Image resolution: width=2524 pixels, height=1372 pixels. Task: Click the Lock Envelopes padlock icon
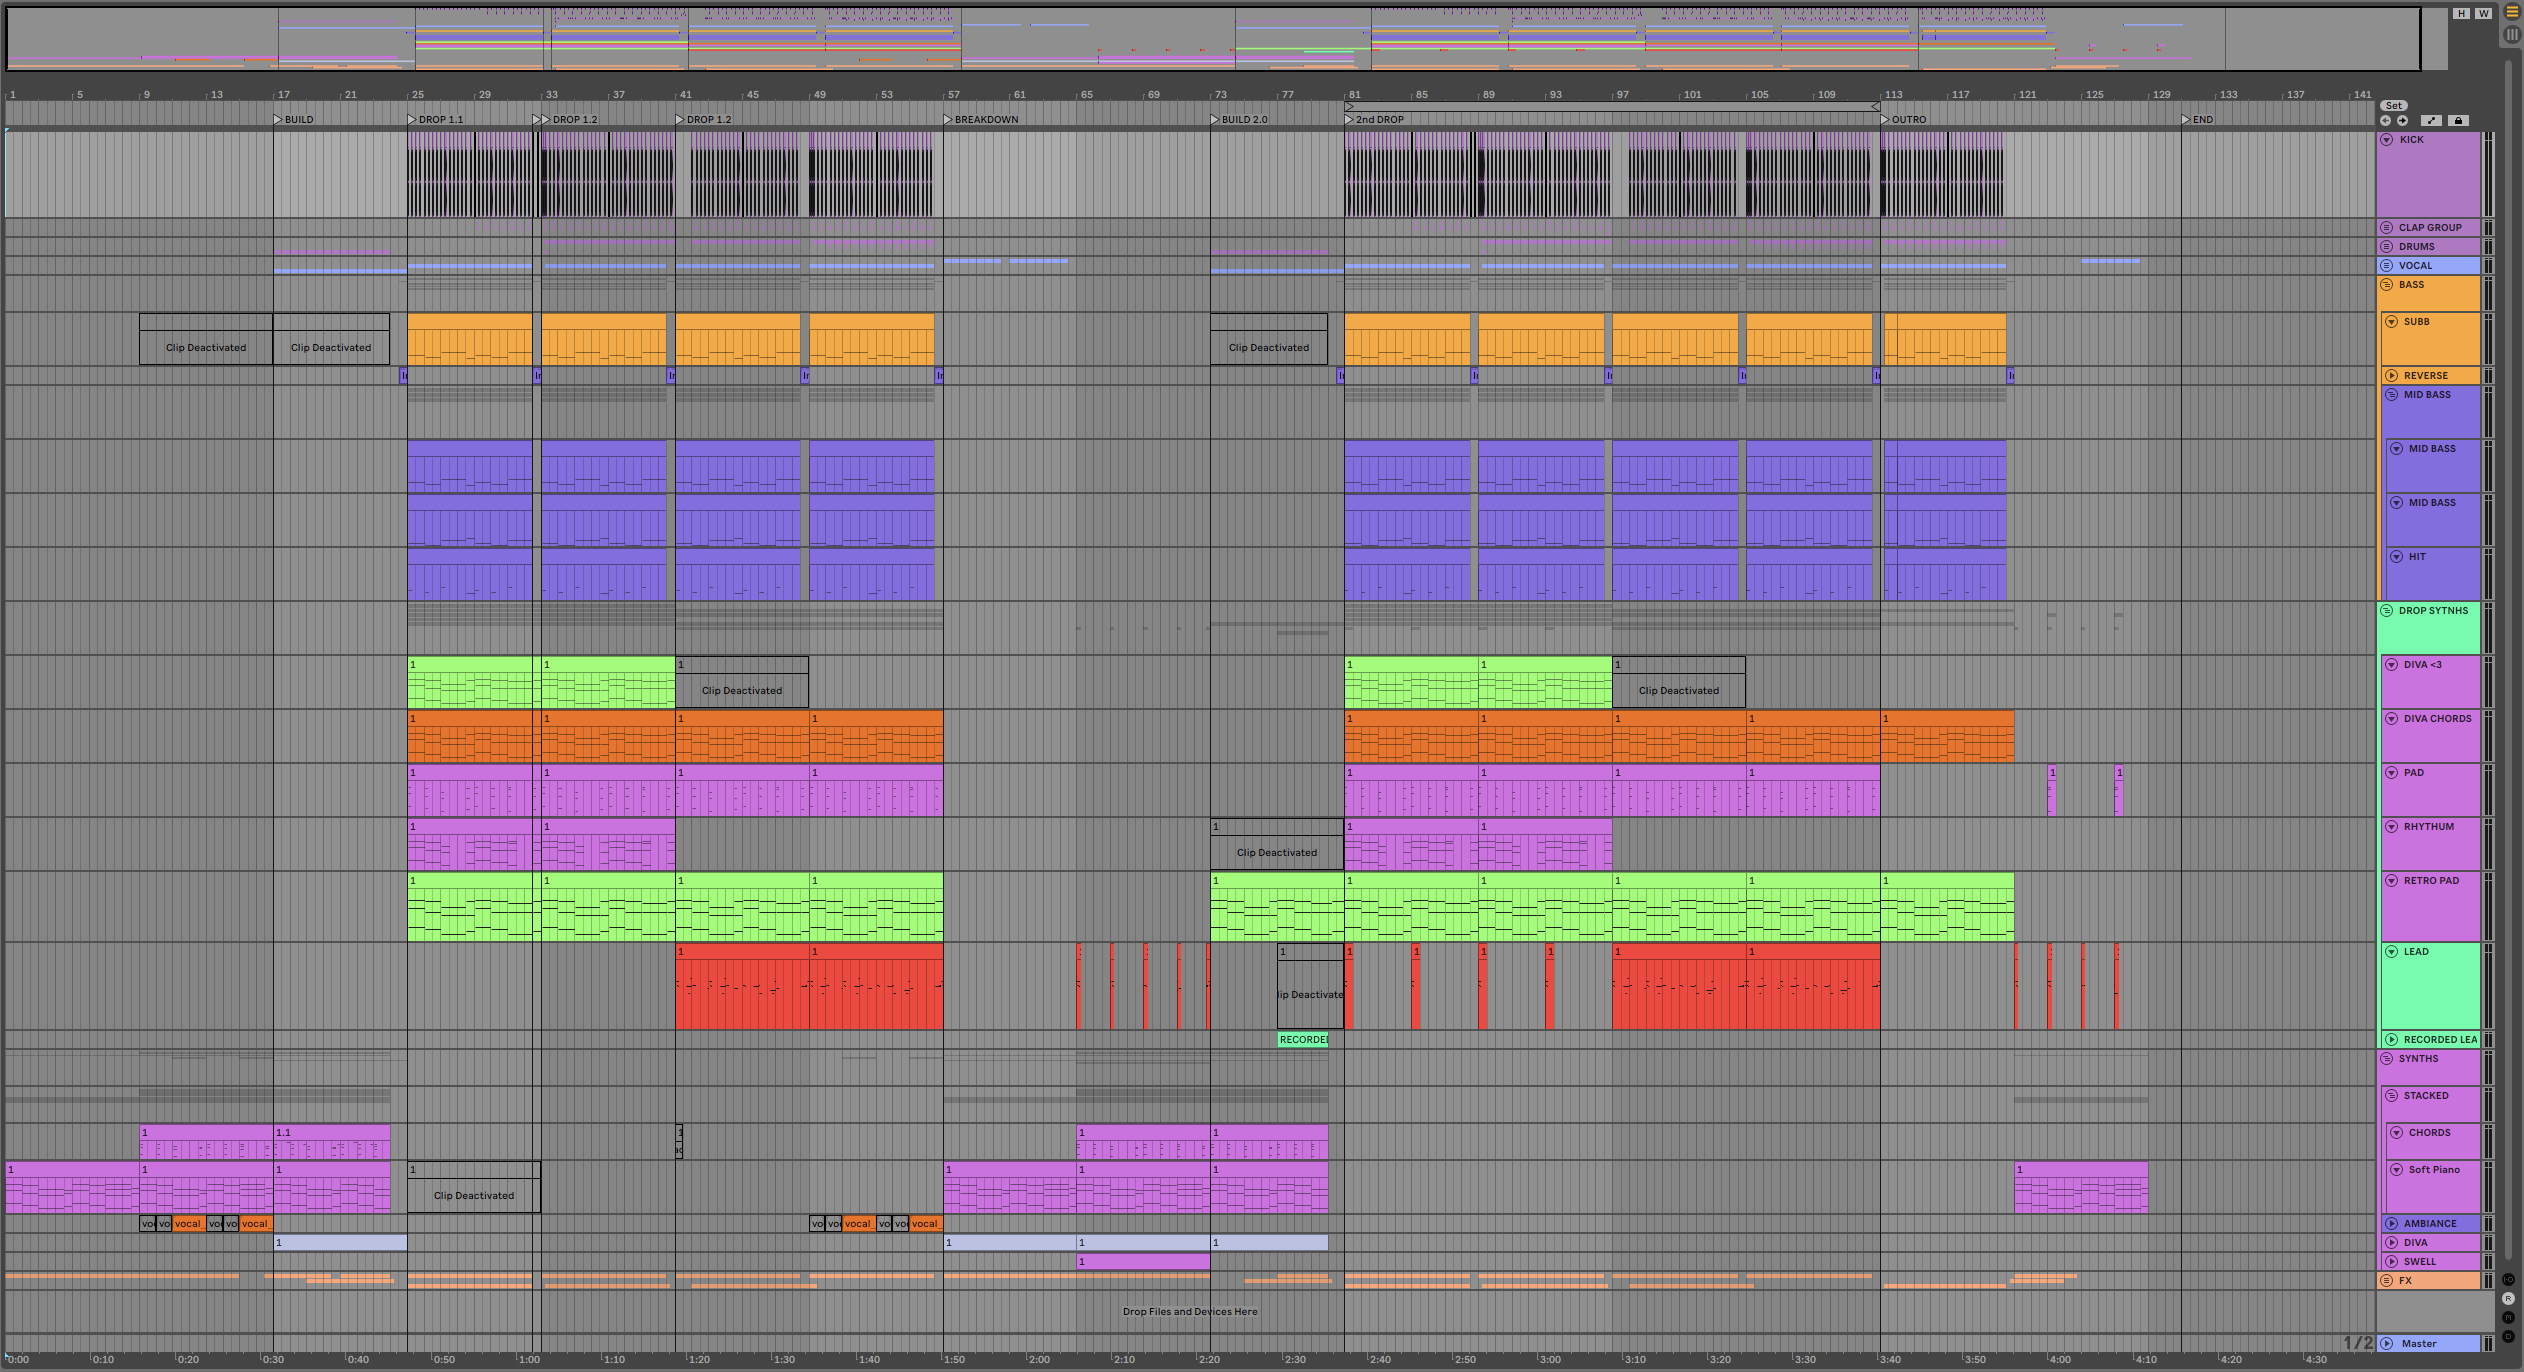tap(2459, 121)
